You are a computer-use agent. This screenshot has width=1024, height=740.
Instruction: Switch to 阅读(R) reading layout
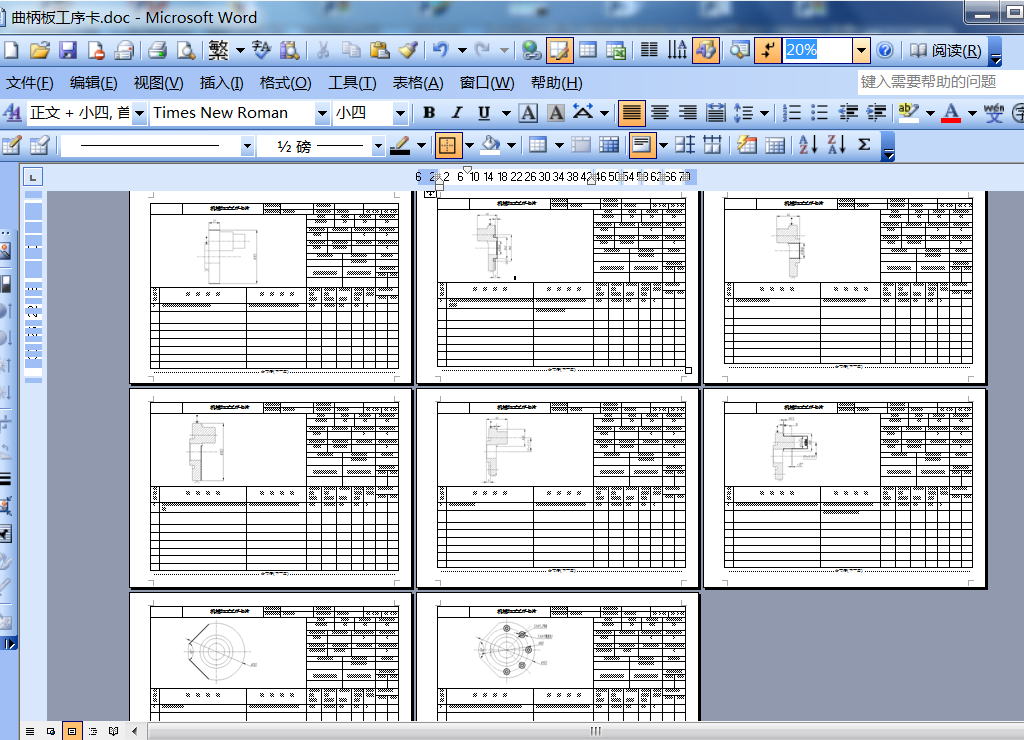tap(945, 50)
